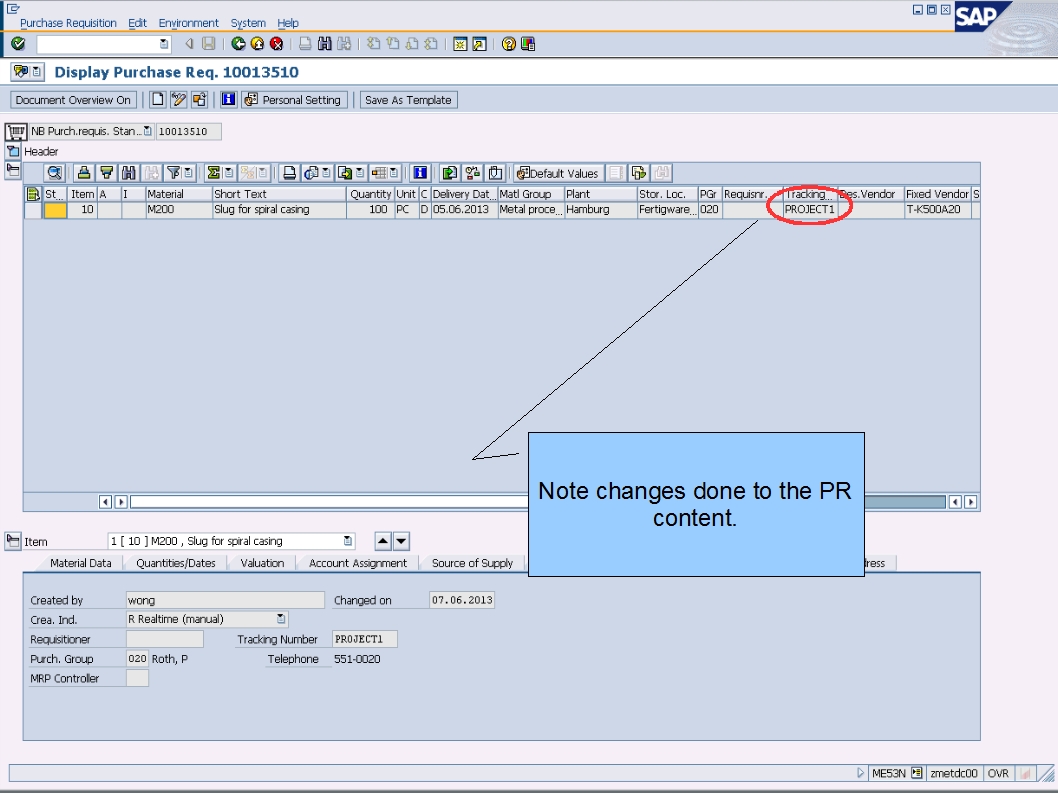Click the Total sigma icon
The height and width of the screenshot is (794, 1058).
pyautogui.click(x=213, y=173)
